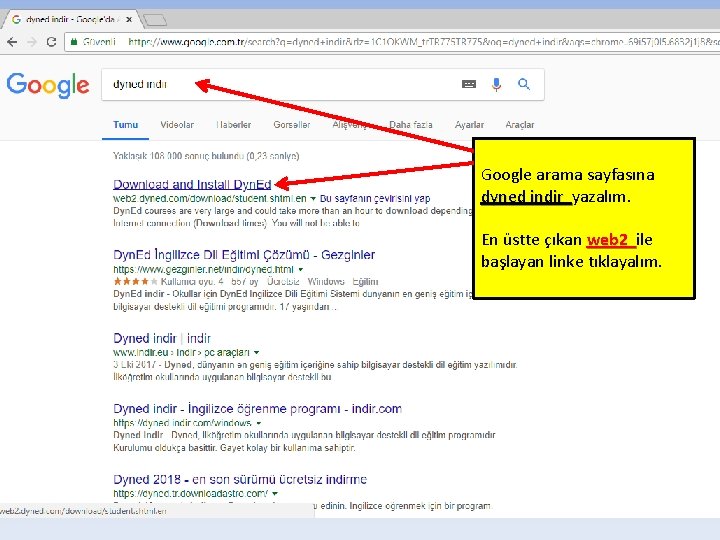Click the green secure padlock icon
Viewport: 720px width, 540px height.
tap(73, 42)
